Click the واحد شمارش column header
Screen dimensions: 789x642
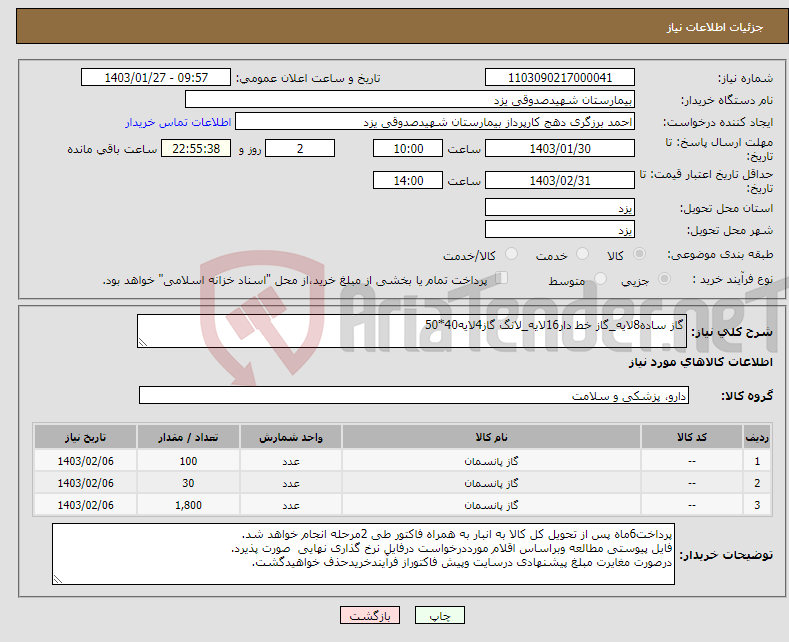[x=291, y=437]
